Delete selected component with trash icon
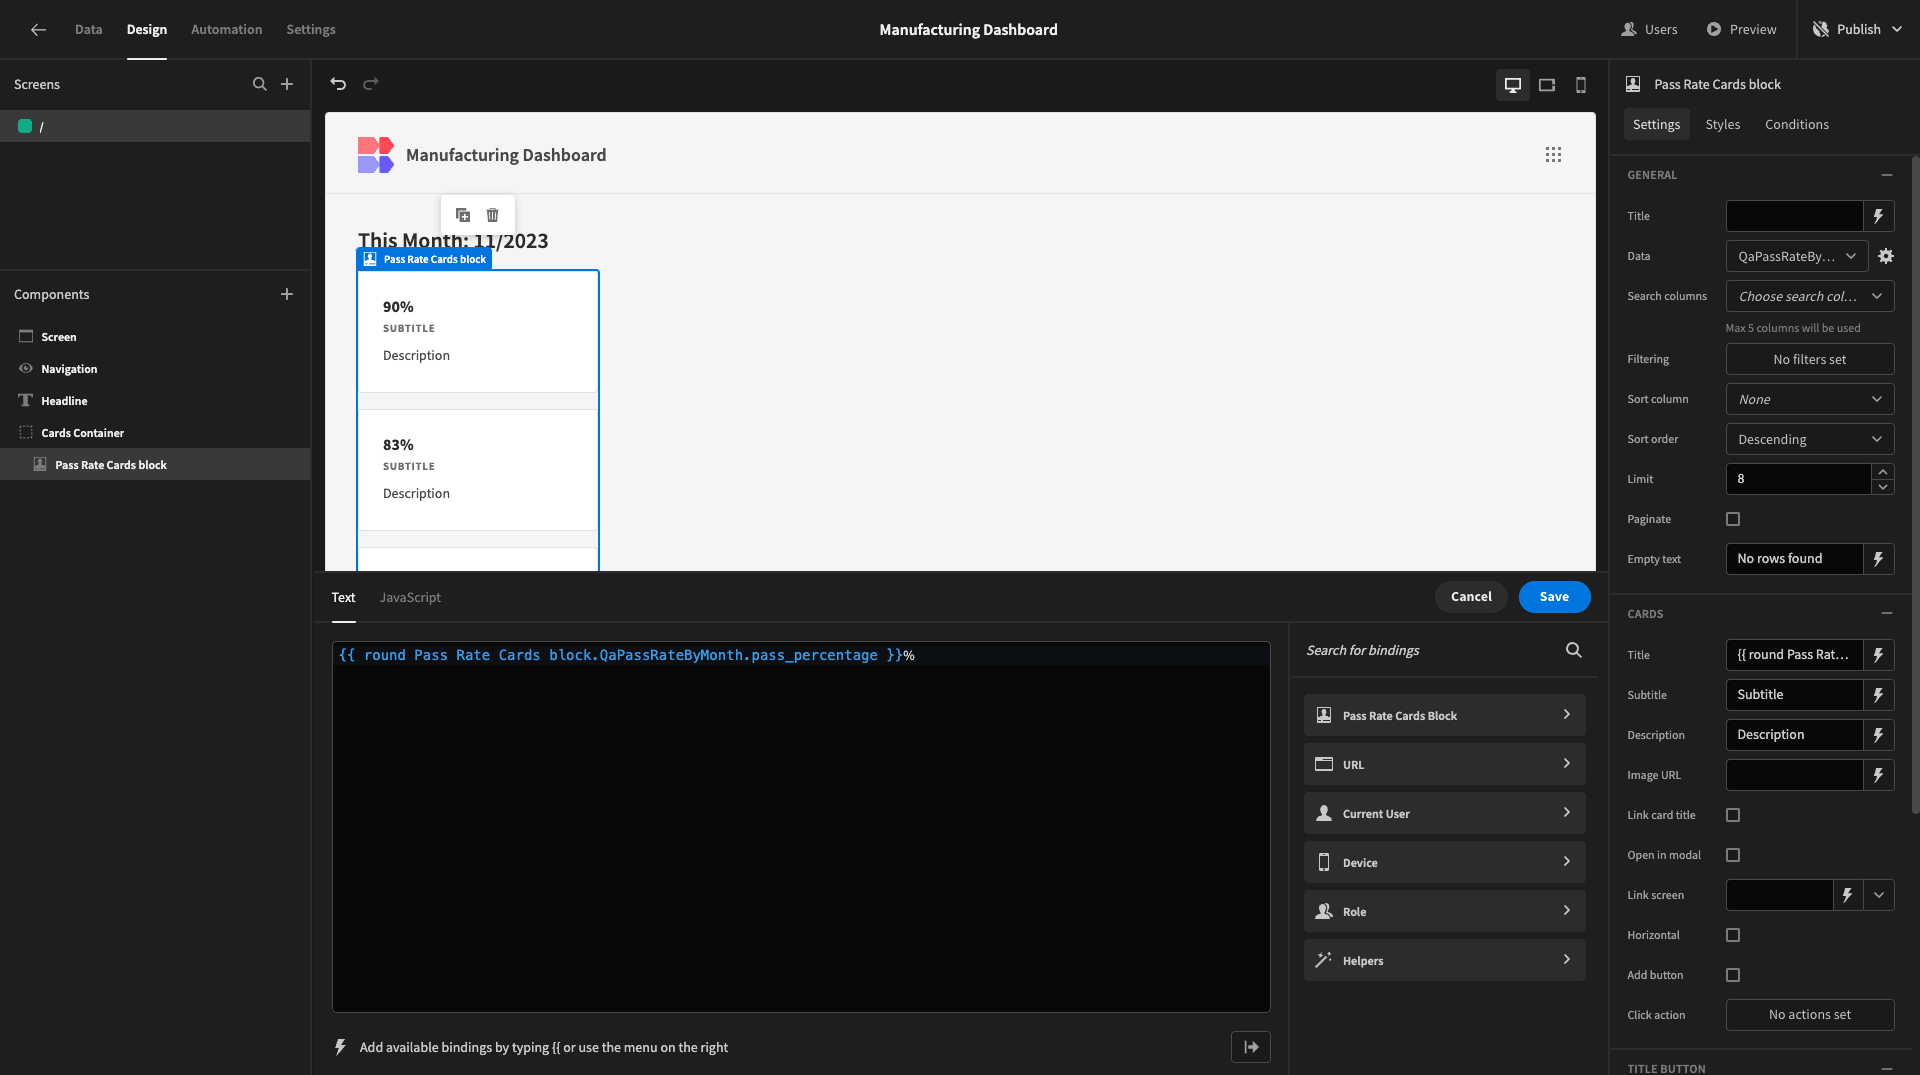This screenshot has height=1075, width=1920. [x=492, y=215]
